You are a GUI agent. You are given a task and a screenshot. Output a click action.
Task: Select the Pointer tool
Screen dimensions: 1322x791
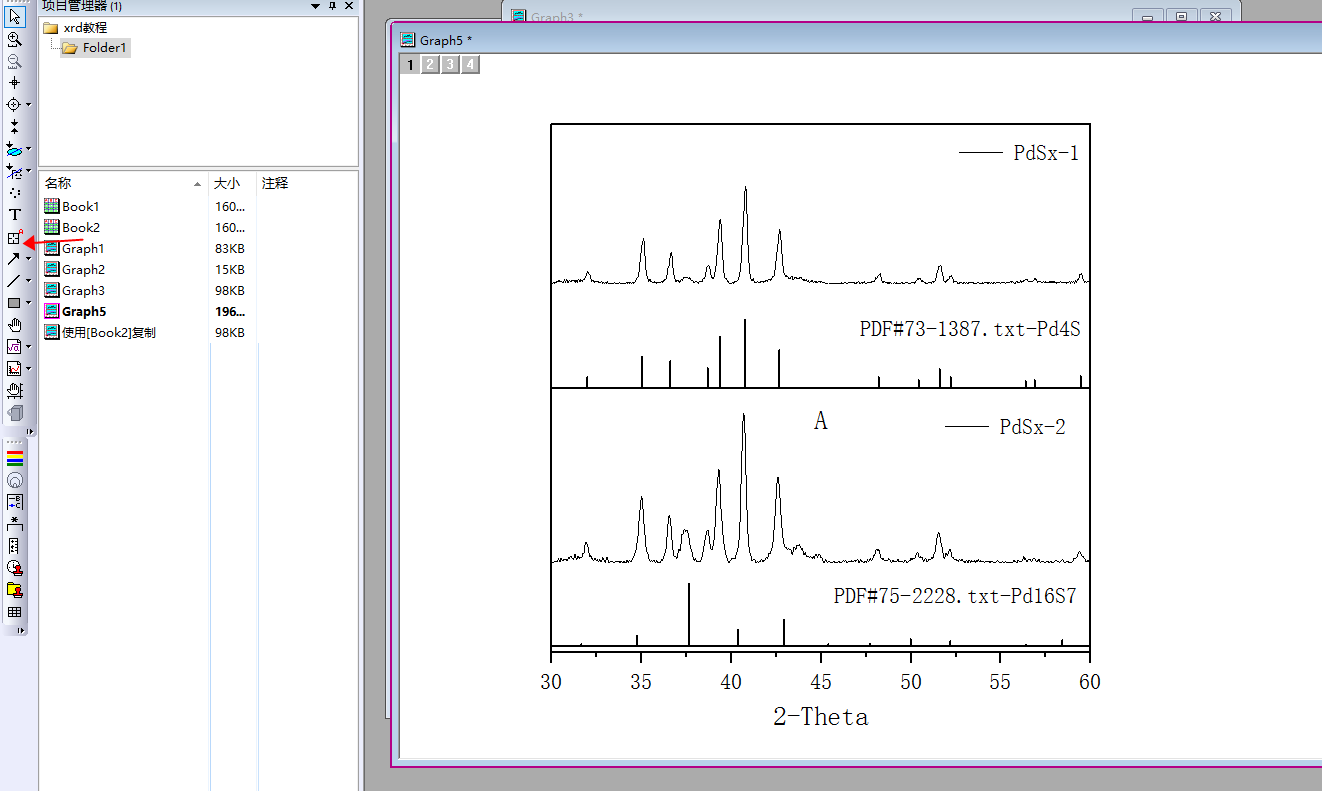tap(14, 17)
